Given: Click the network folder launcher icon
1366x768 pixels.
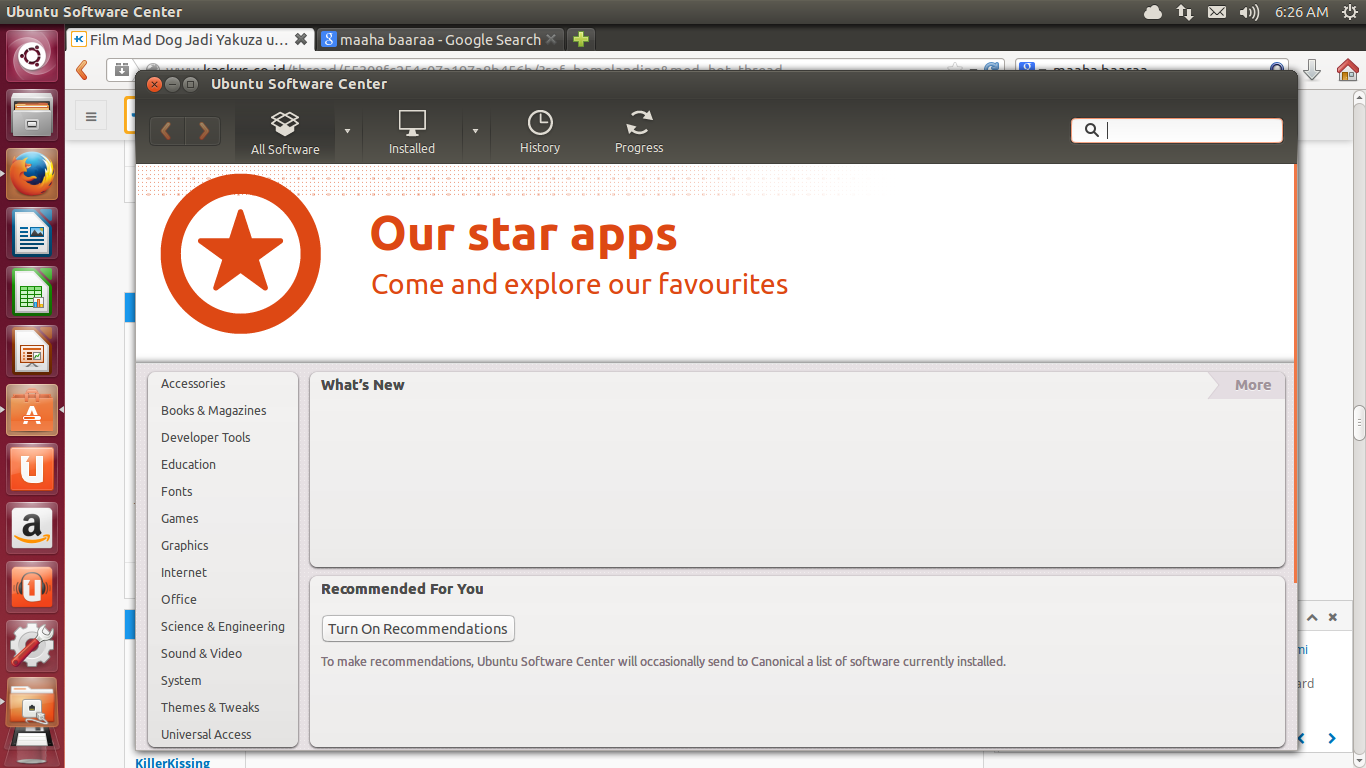Looking at the screenshot, I should [33, 705].
